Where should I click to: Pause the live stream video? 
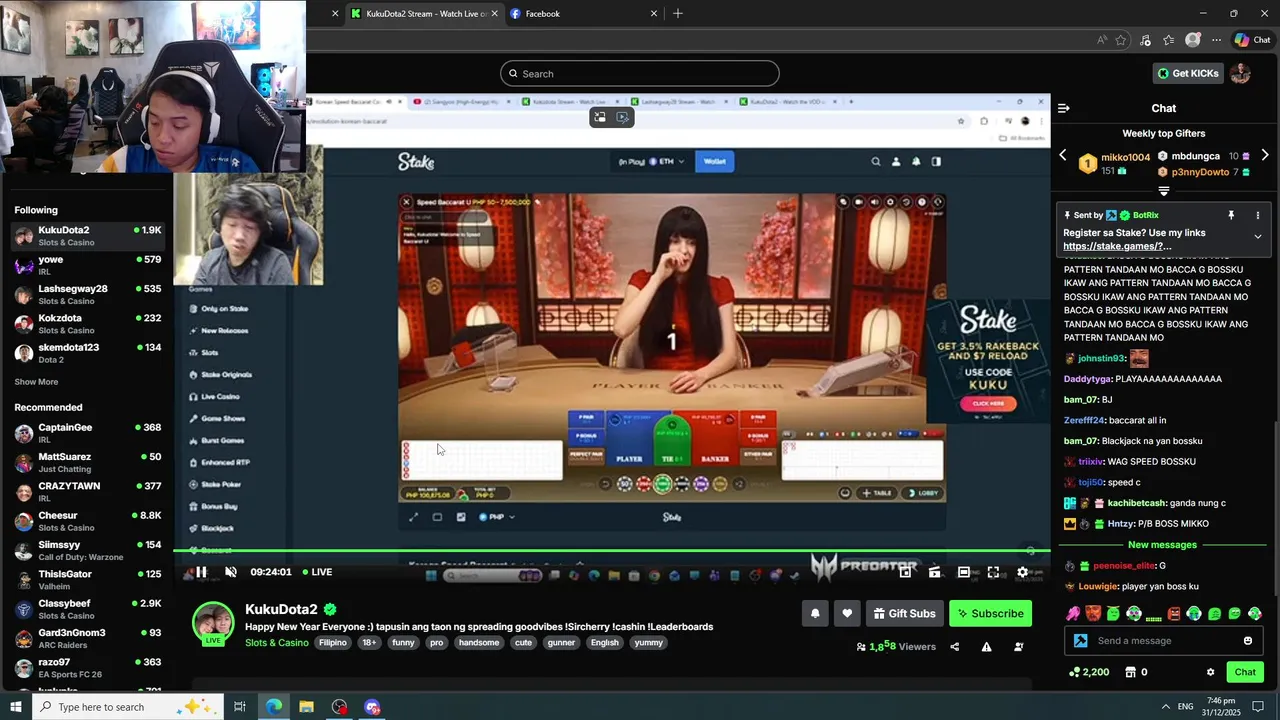(201, 572)
